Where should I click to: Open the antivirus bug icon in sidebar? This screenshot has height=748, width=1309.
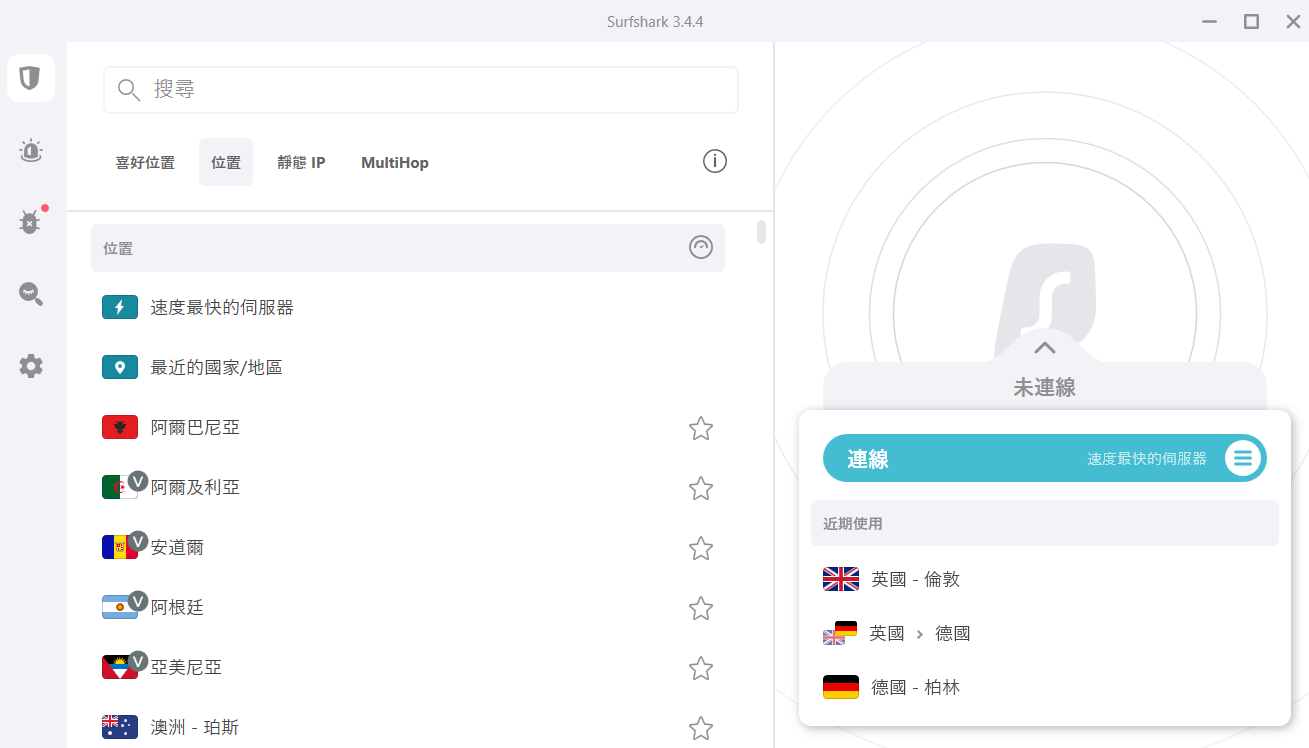pos(31,221)
